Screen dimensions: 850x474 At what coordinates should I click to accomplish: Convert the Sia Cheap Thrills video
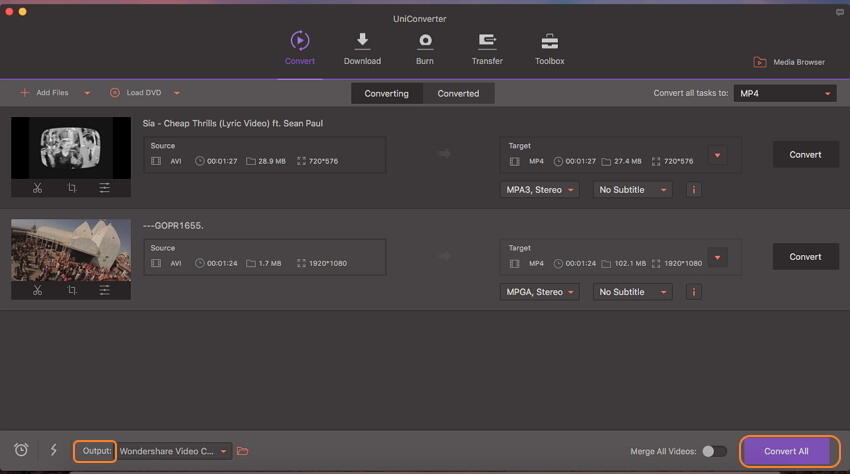click(x=805, y=155)
